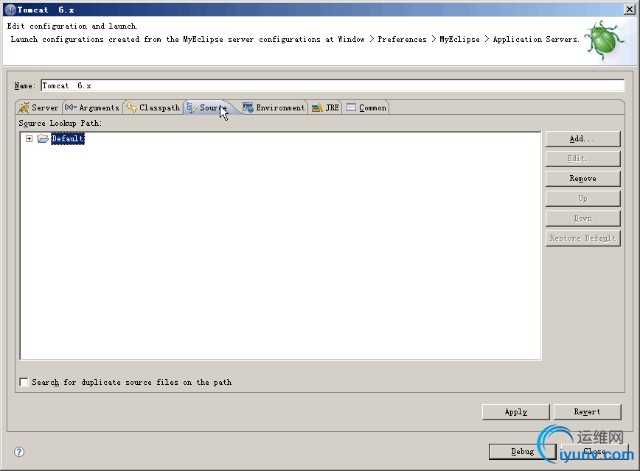Switch to the Server tab
This screenshot has height=471, width=640.
pos(39,108)
